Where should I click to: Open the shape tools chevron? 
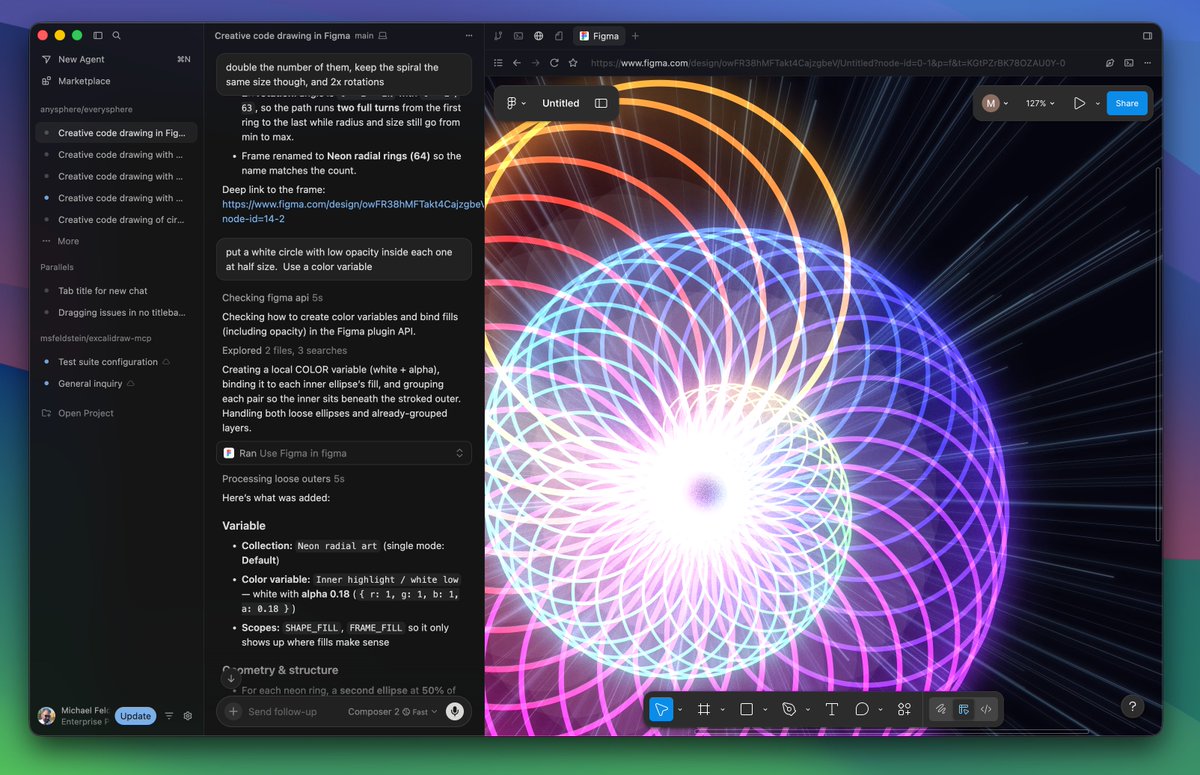tap(765, 710)
